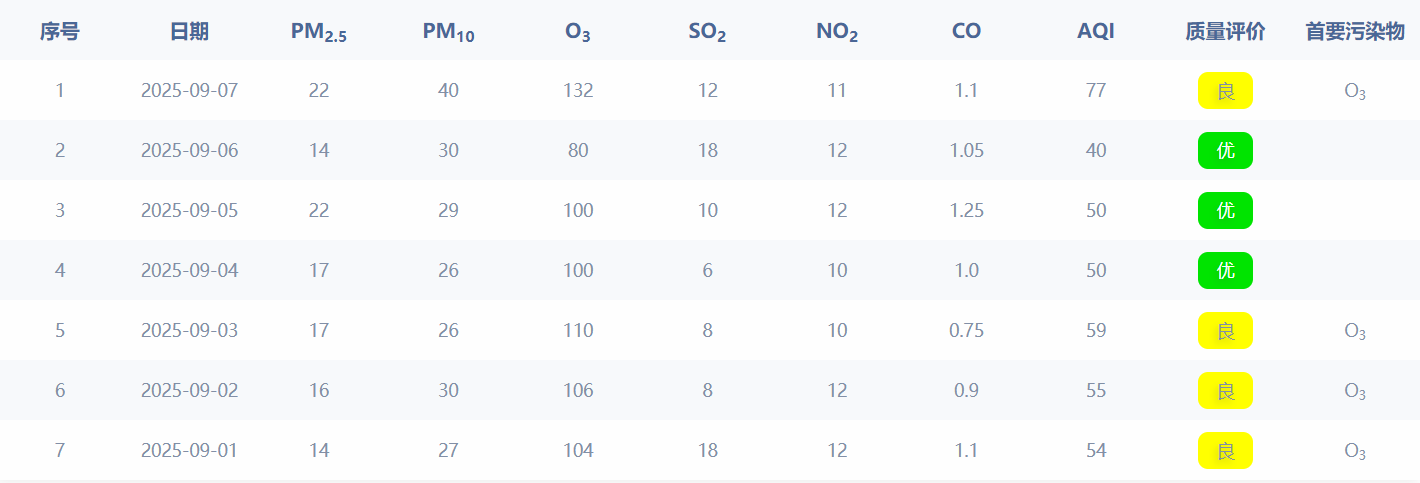Click the O3 value 132
This screenshot has width=1420, height=483.
click(x=578, y=91)
